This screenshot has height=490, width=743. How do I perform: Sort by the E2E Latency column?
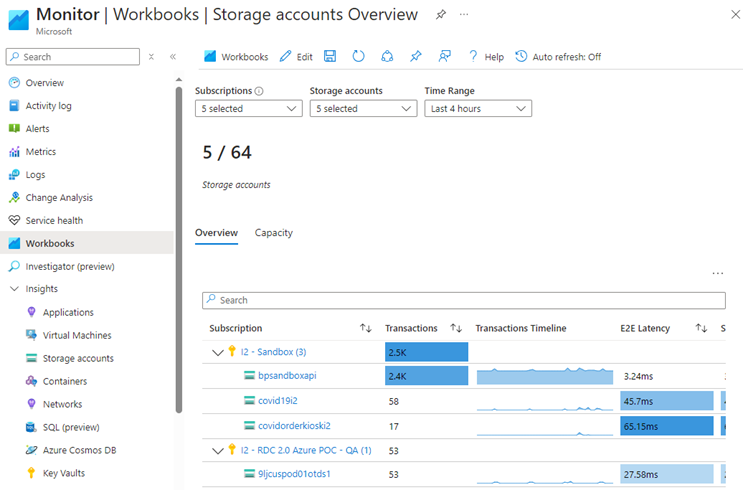tap(701, 328)
